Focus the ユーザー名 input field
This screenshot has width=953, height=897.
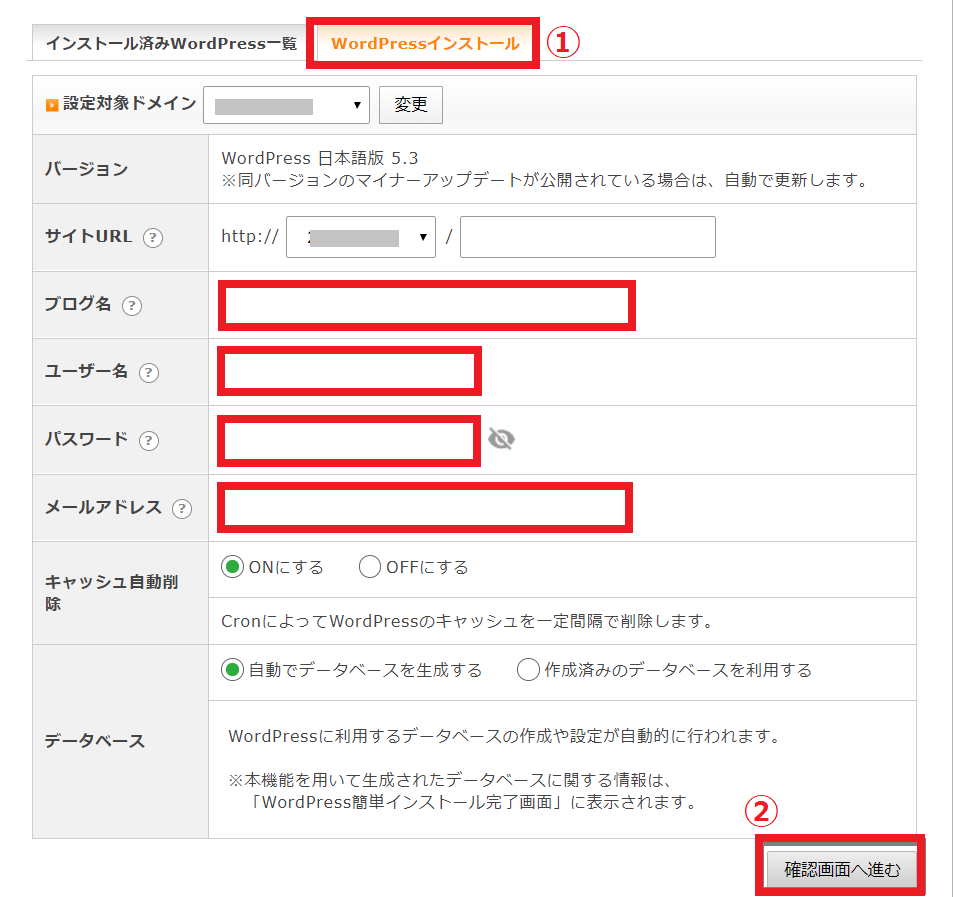point(349,371)
